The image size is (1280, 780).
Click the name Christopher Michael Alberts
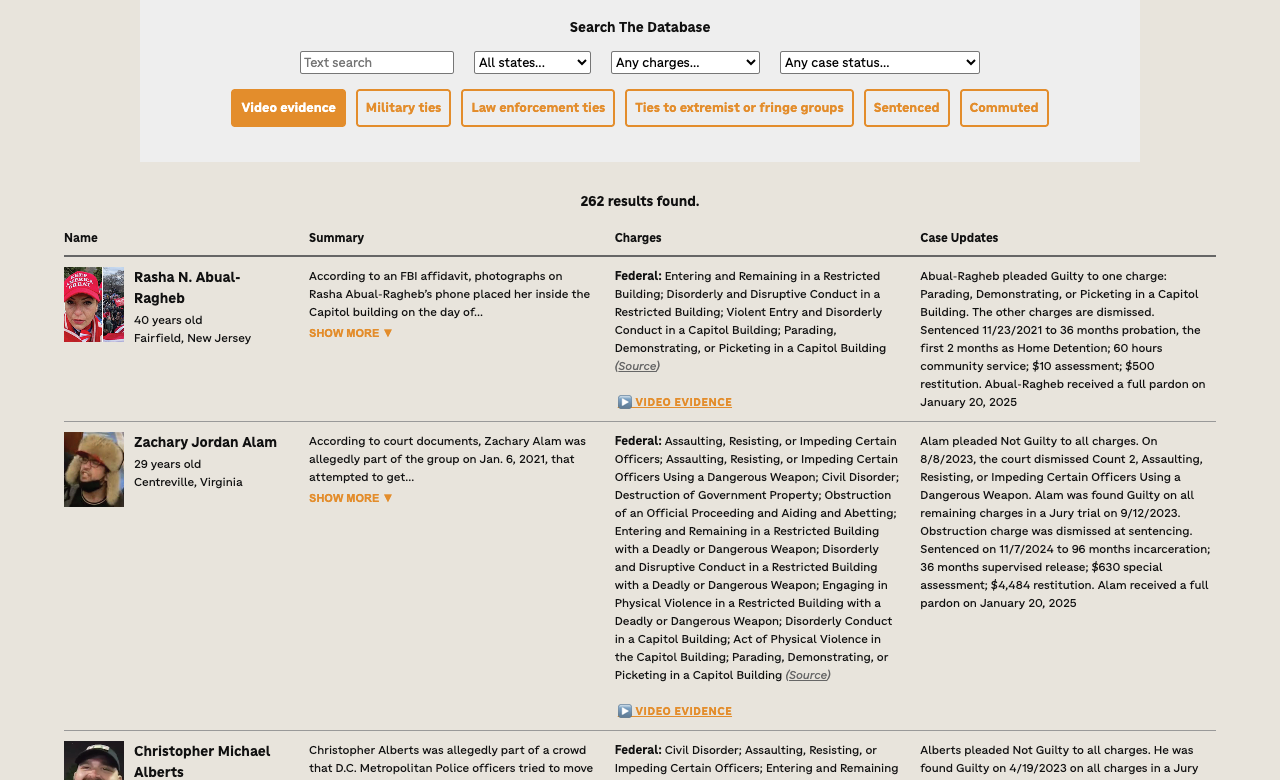(x=202, y=761)
